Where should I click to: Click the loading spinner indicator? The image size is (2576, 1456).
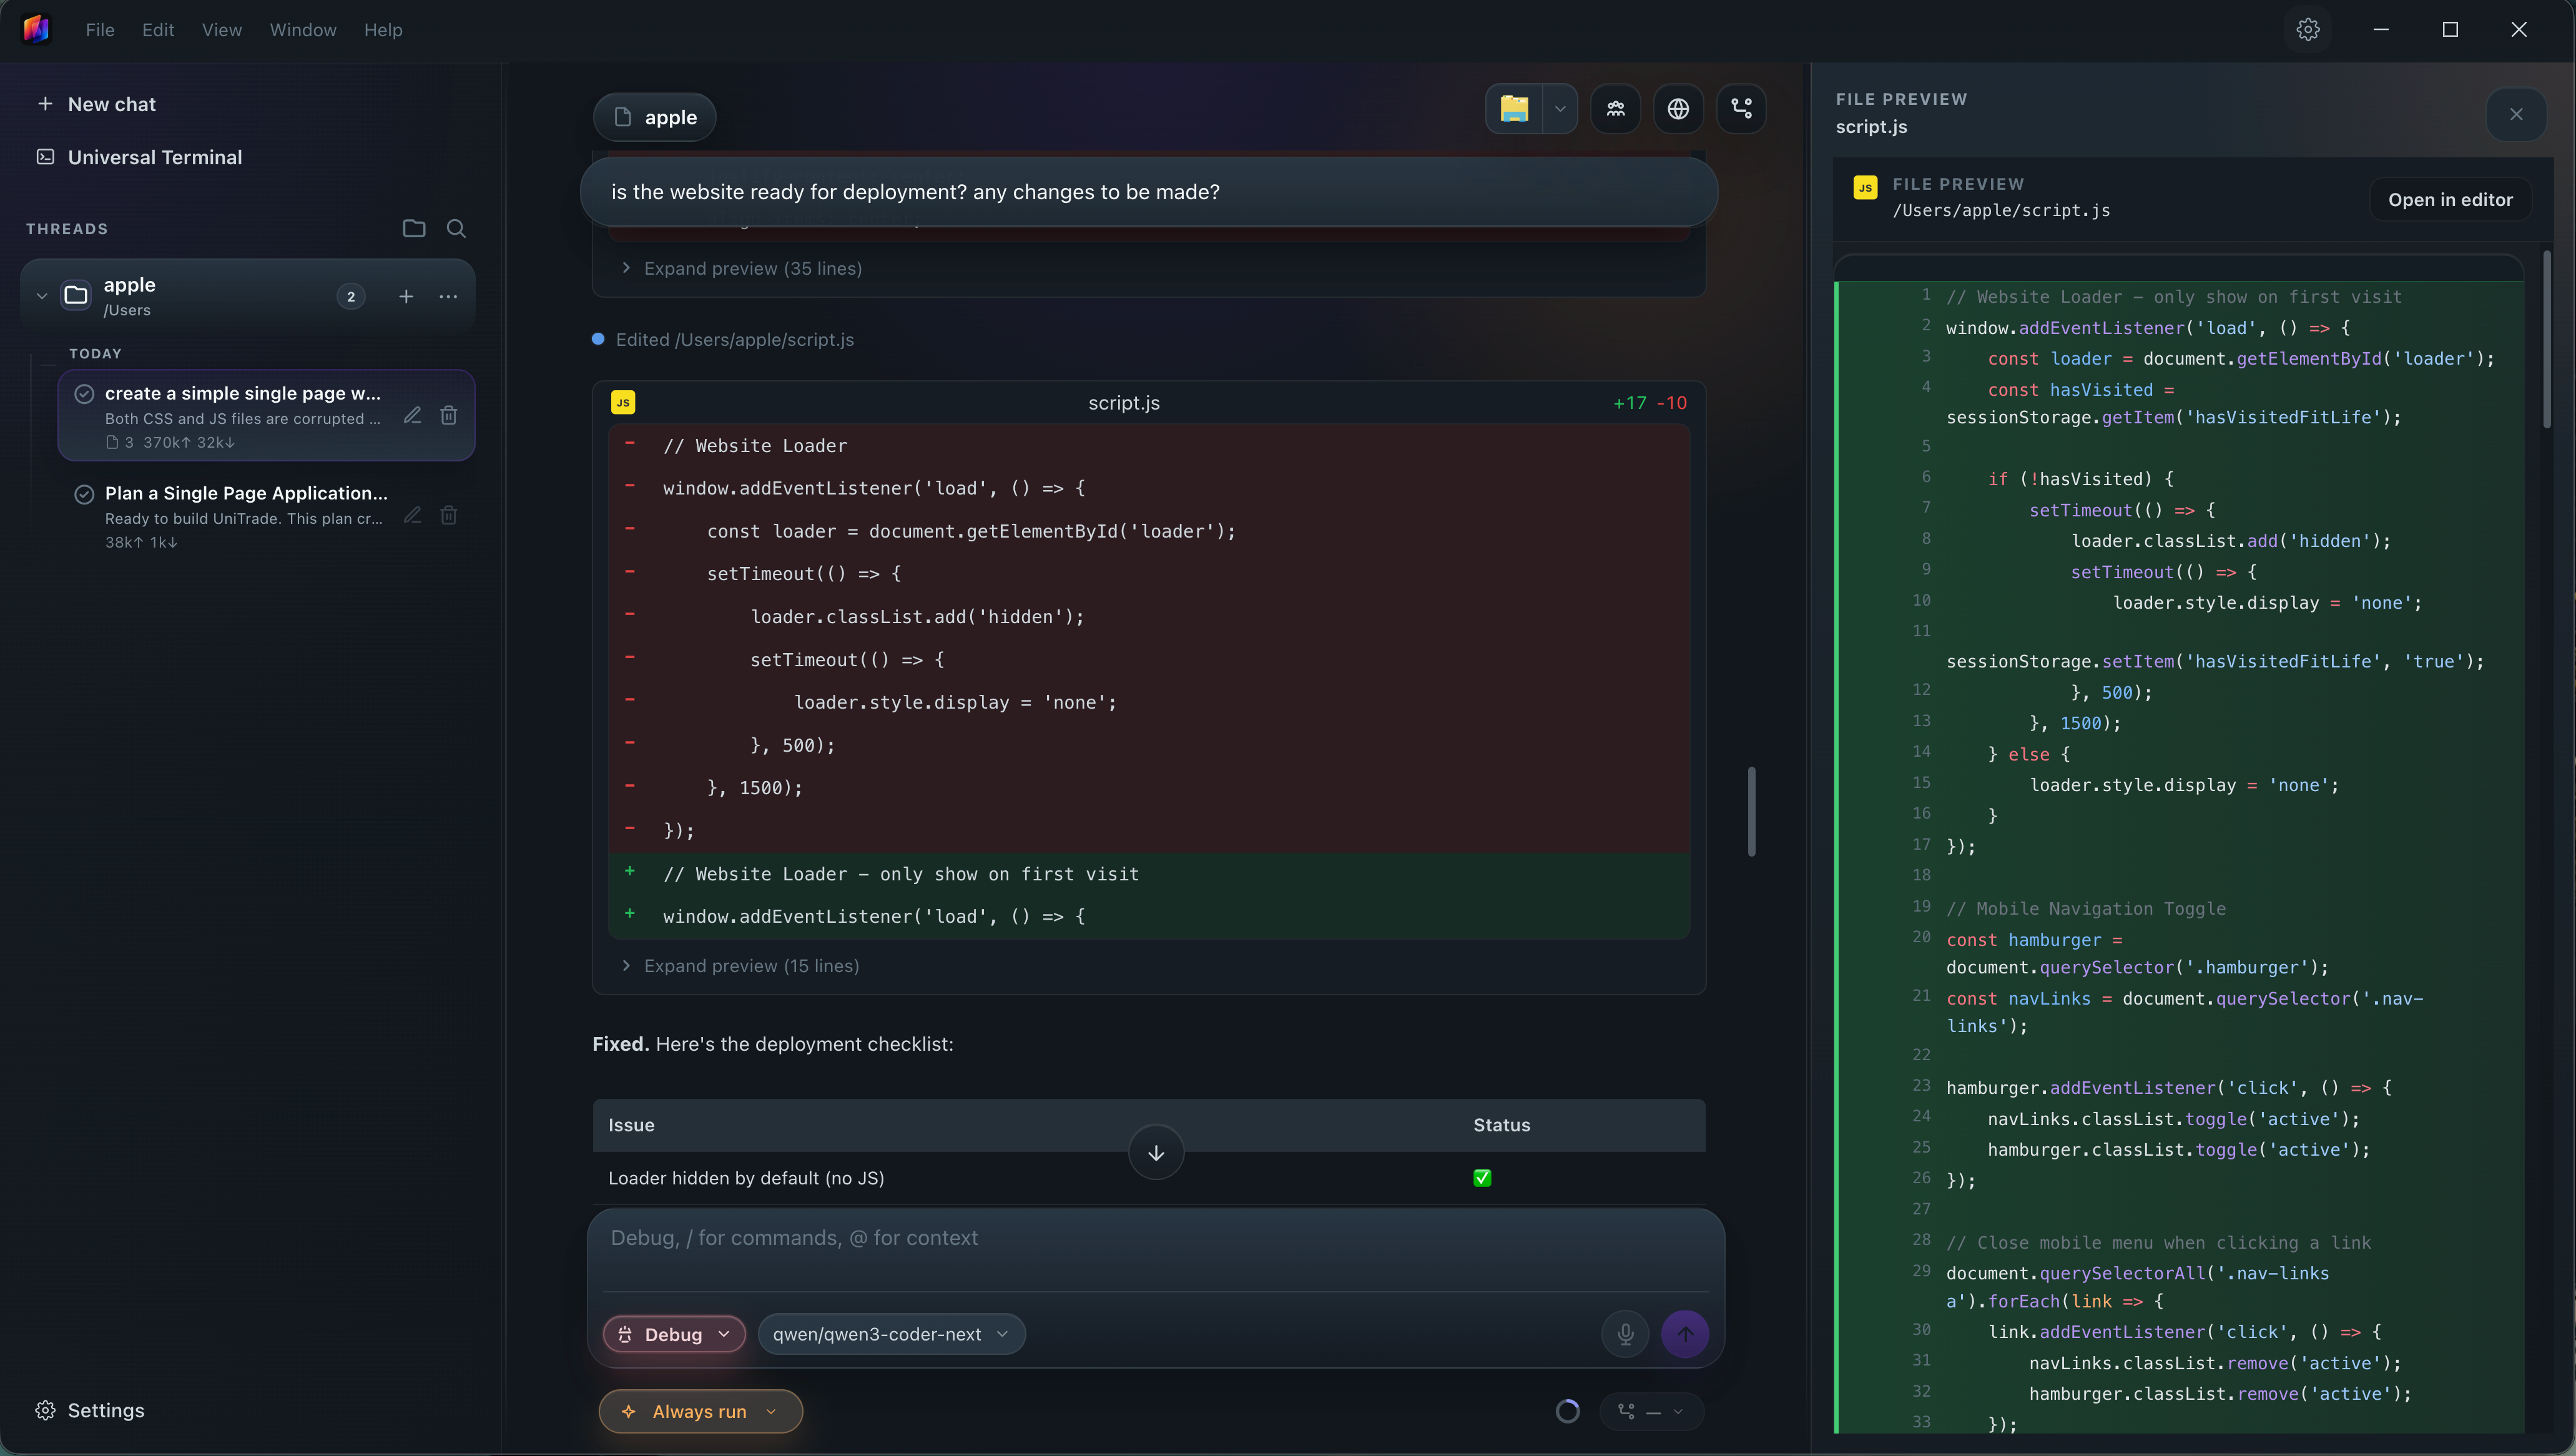click(1567, 1411)
